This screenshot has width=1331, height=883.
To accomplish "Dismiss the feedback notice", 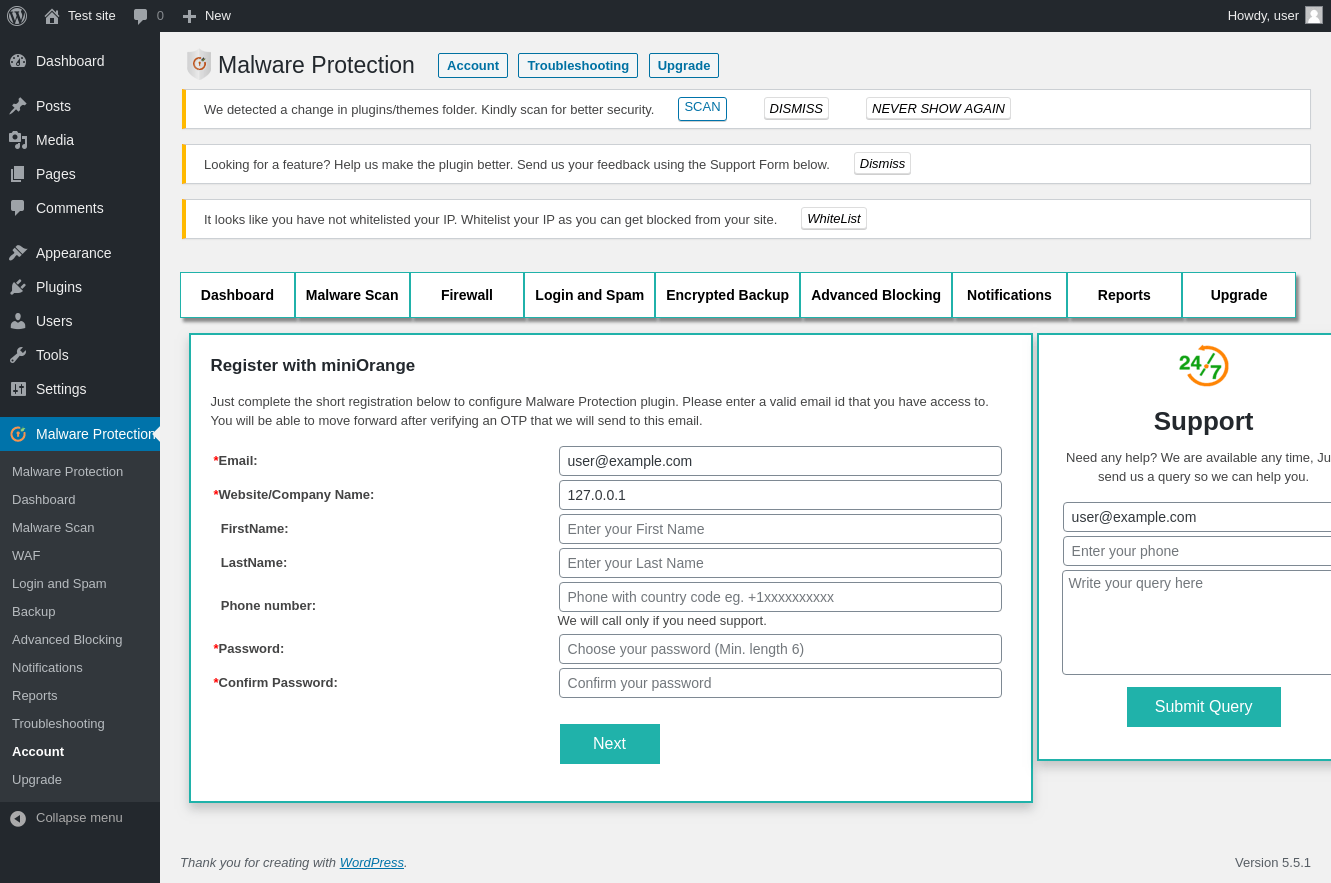I will pos(882,163).
